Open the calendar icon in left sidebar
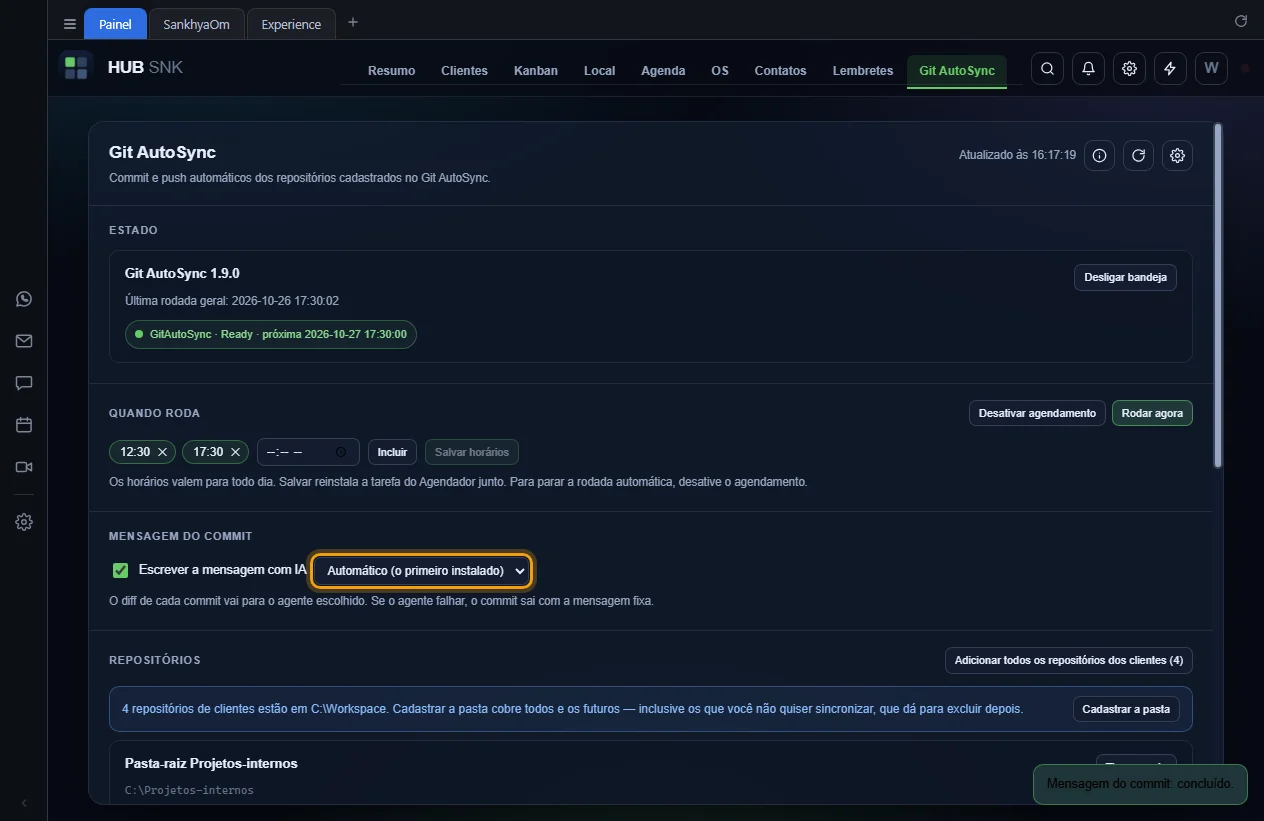Screen dimensions: 1264x821 pyautogui.click(x=24, y=425)
